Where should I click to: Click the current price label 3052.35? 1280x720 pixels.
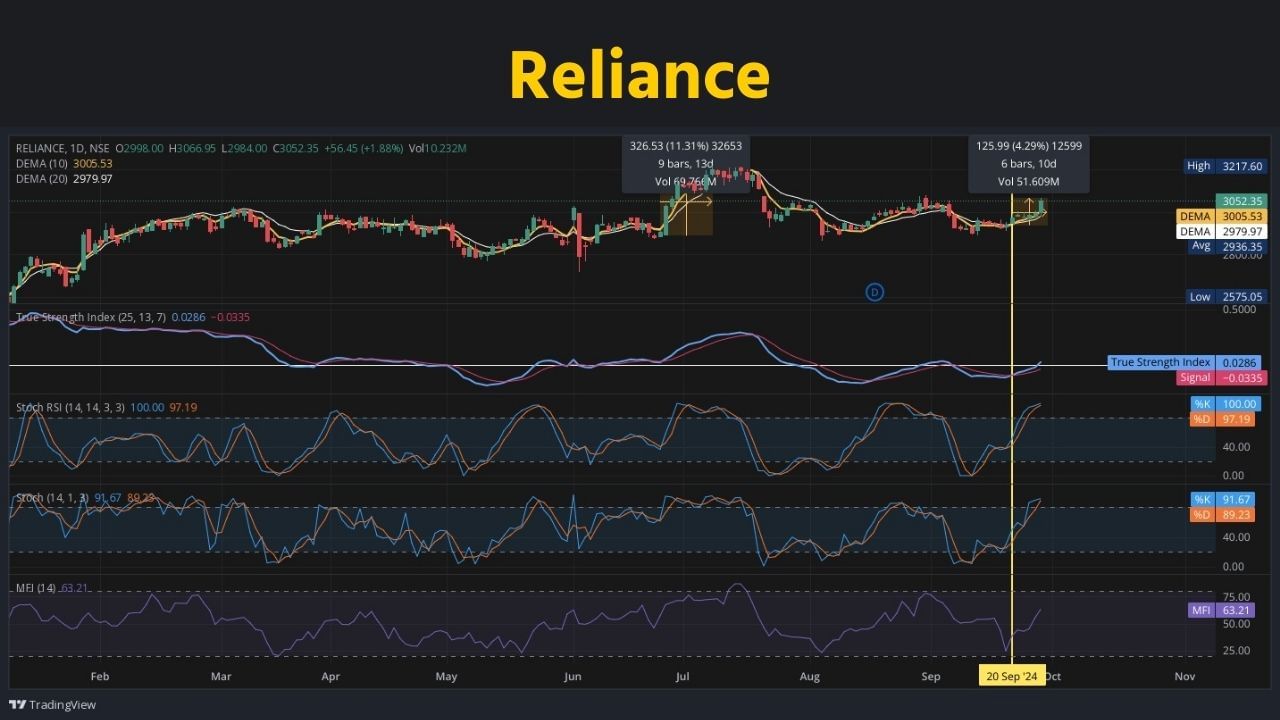point(1241,201)
